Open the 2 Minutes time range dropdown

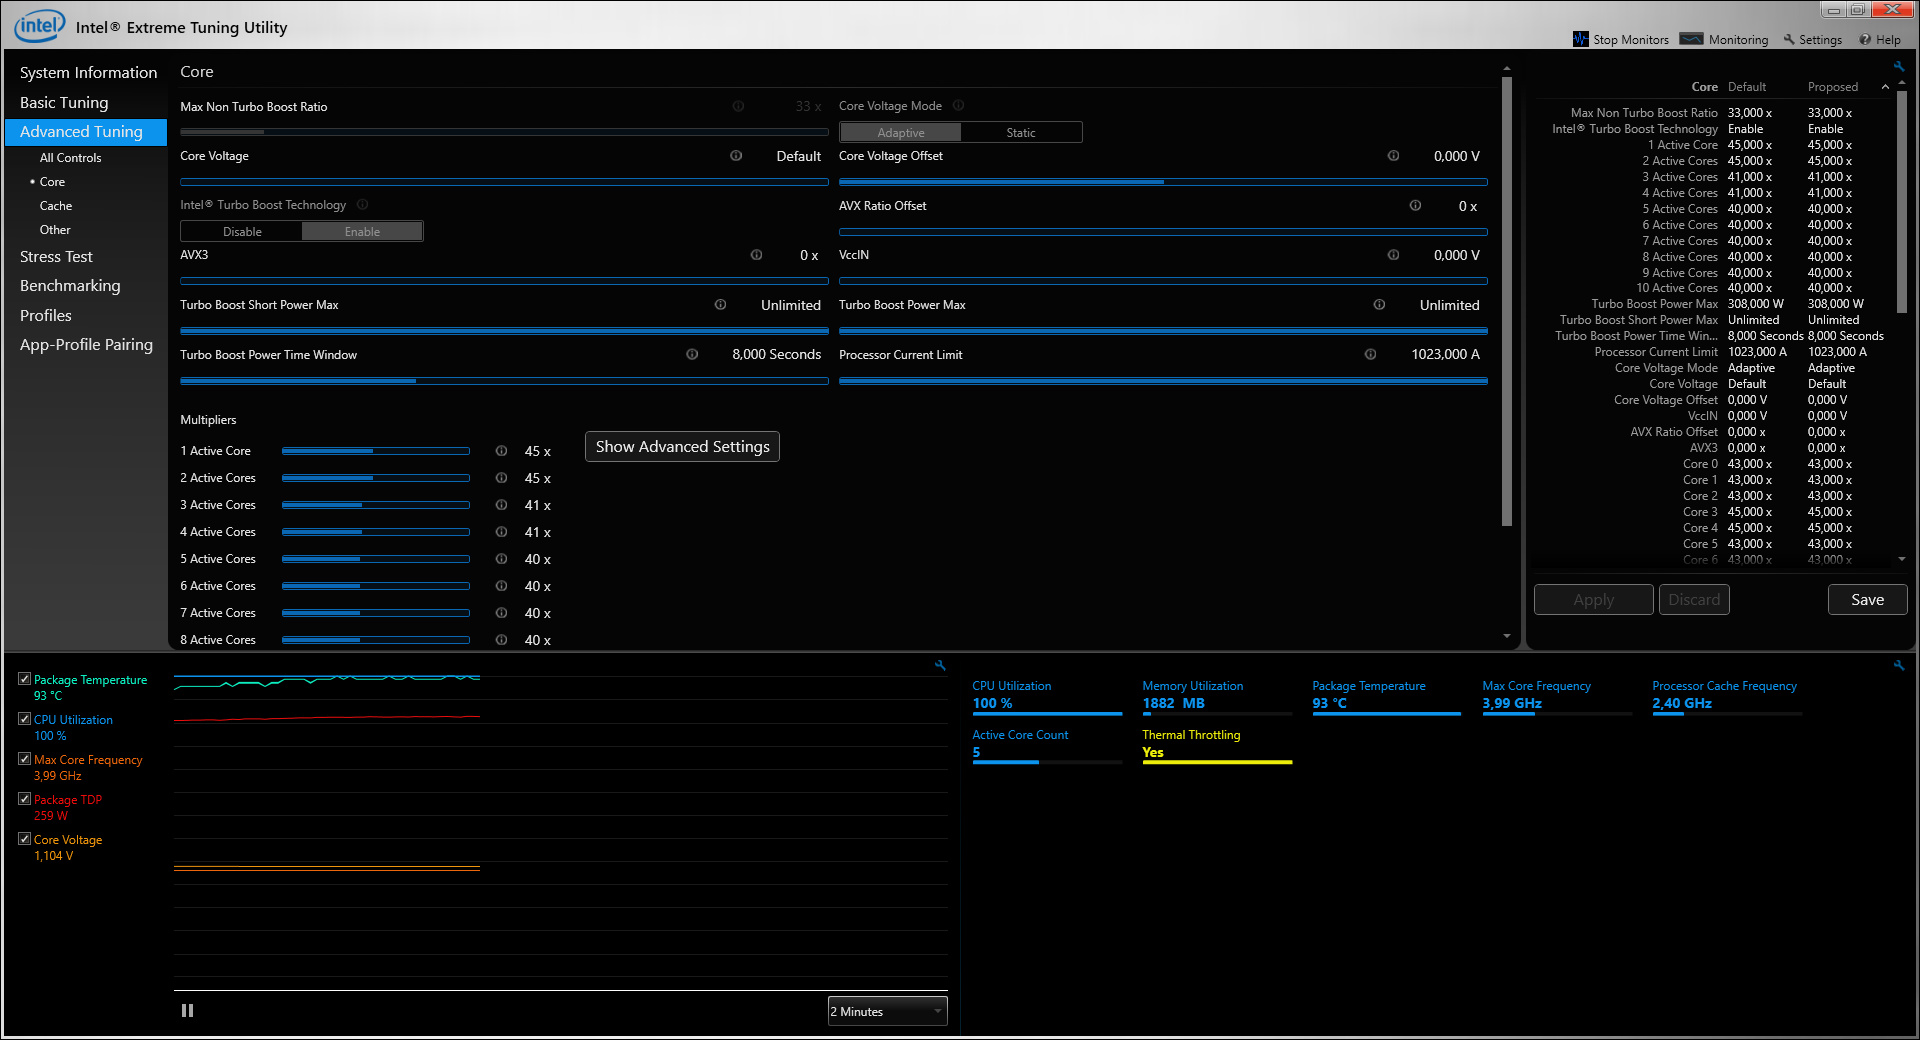(x=887, y=1012)
